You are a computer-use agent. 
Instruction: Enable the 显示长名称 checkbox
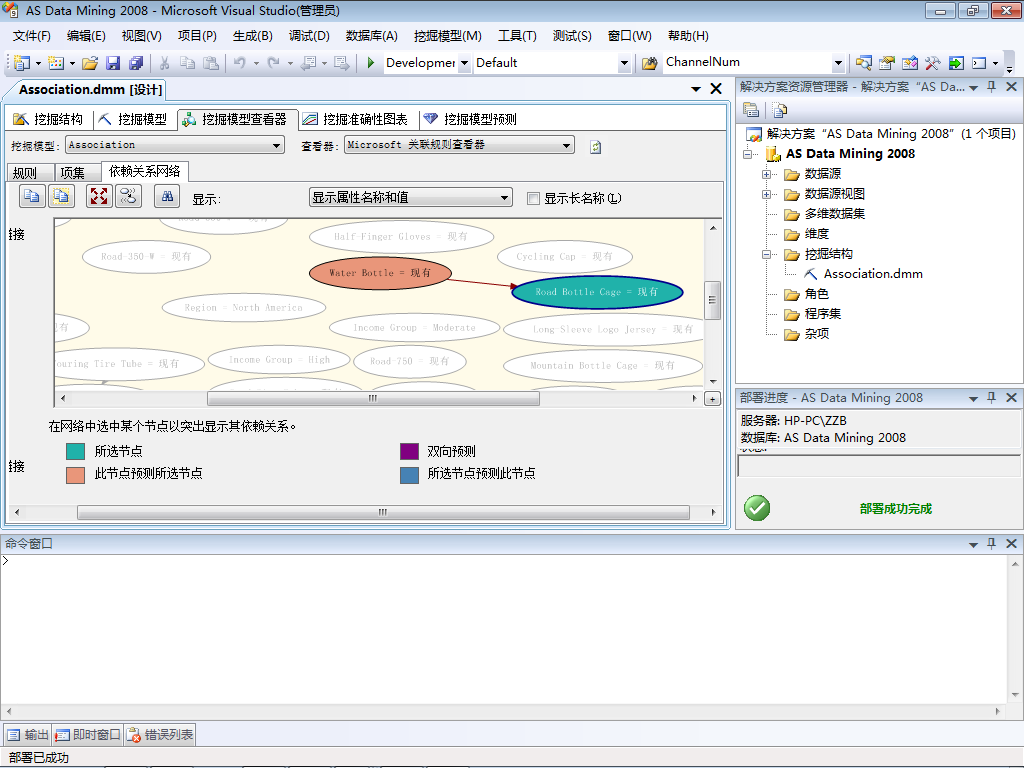[534, 199]
